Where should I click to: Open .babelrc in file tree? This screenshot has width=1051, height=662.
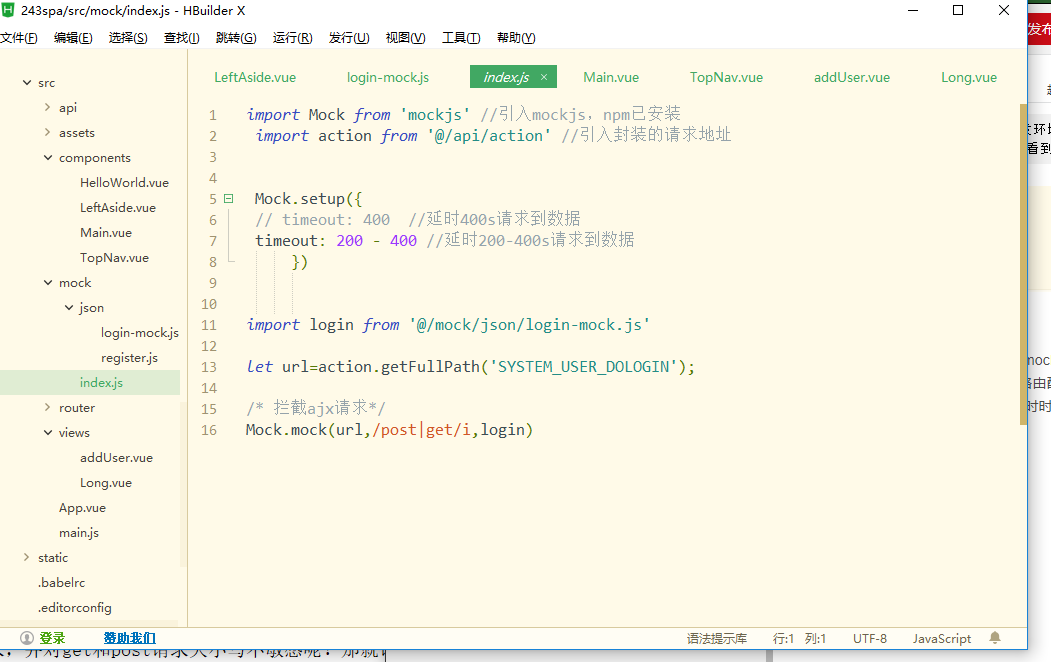pyautogui.click(x=61, y=582)
